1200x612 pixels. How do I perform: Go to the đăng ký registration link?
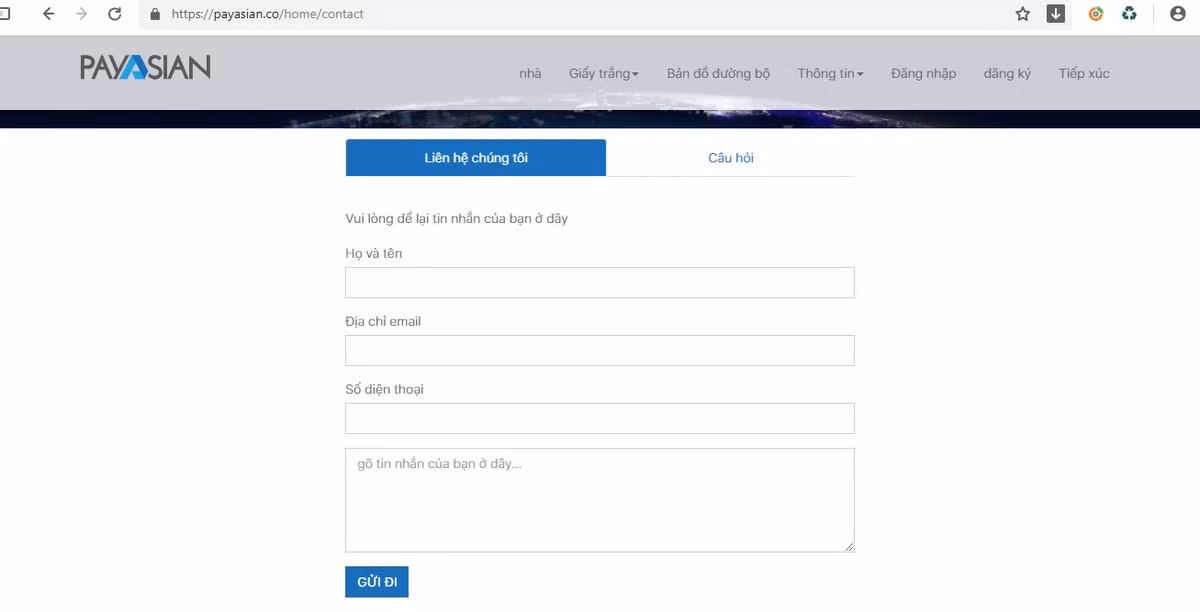pos(1007,73)
